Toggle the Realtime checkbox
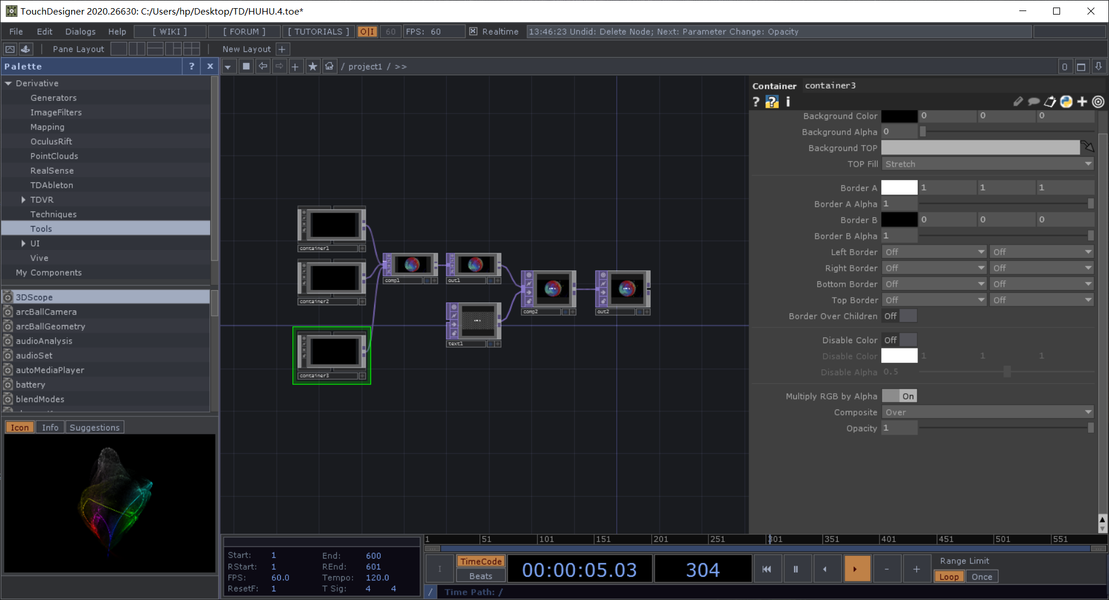Image resolution: width=1109 pixels, height=600 pixels. 473,32
